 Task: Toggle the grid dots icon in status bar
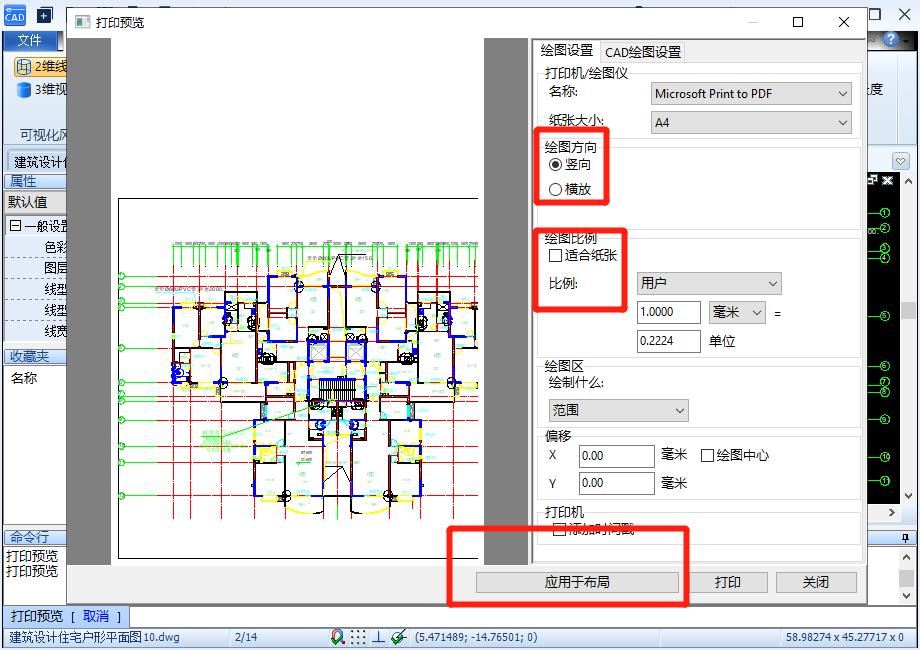point(358,636)
